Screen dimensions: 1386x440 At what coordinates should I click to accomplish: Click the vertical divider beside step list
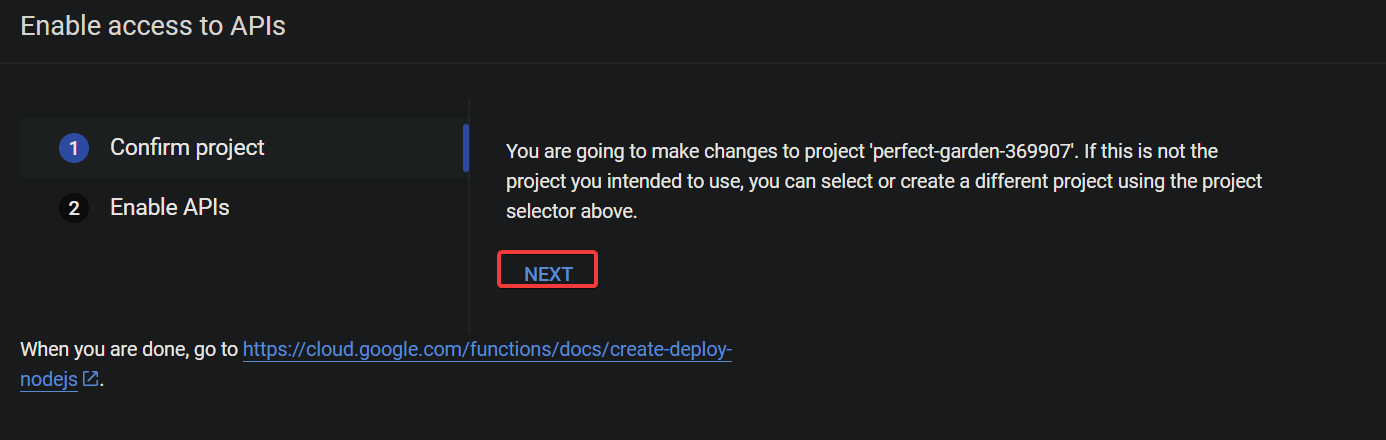469,216
